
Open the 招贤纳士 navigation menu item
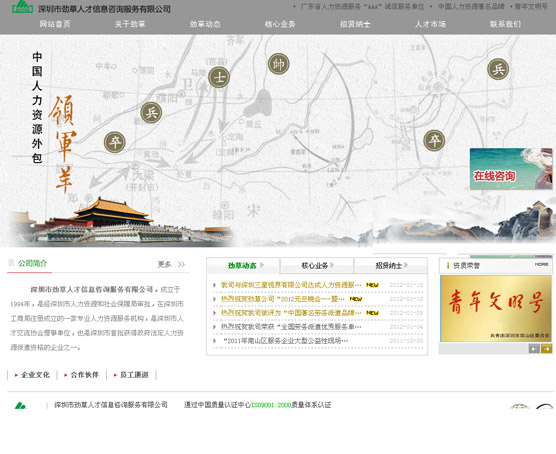pyautogui.click(x=355, y=24)
